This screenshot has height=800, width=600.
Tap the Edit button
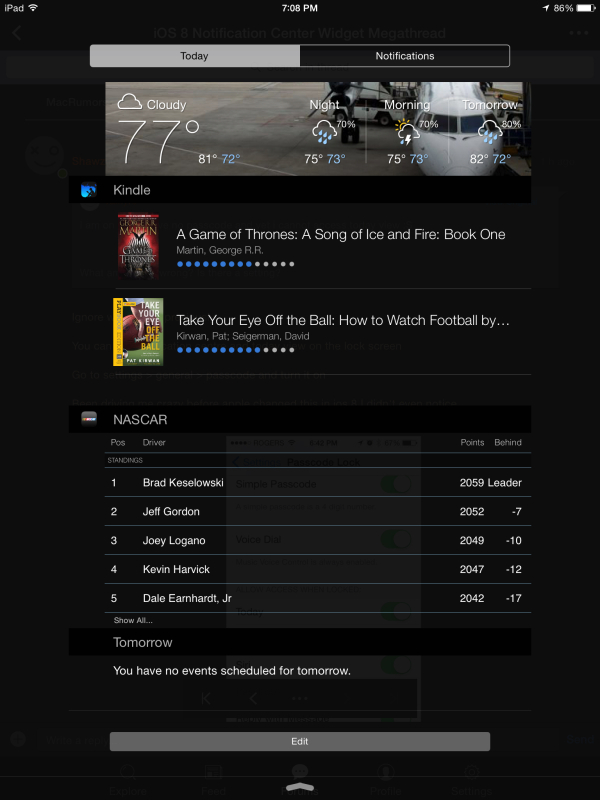click(299, 741)
